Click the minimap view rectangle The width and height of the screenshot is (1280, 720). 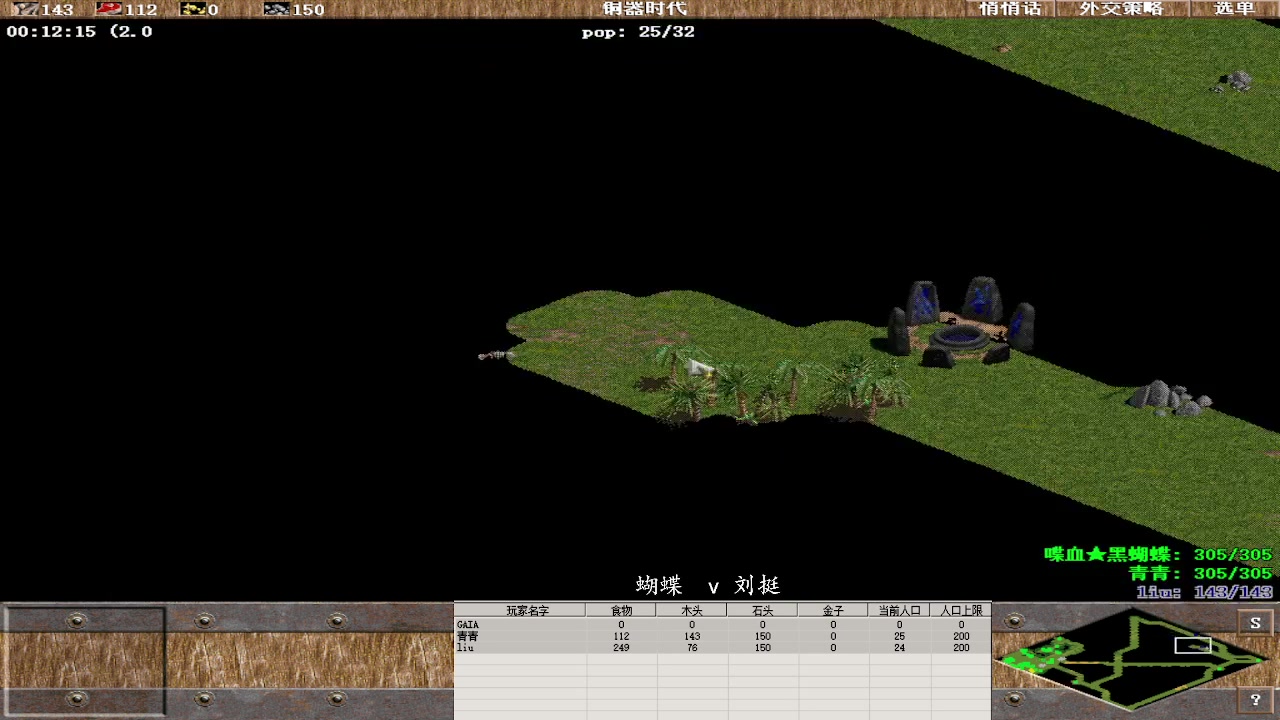[x=1192, y=645]
